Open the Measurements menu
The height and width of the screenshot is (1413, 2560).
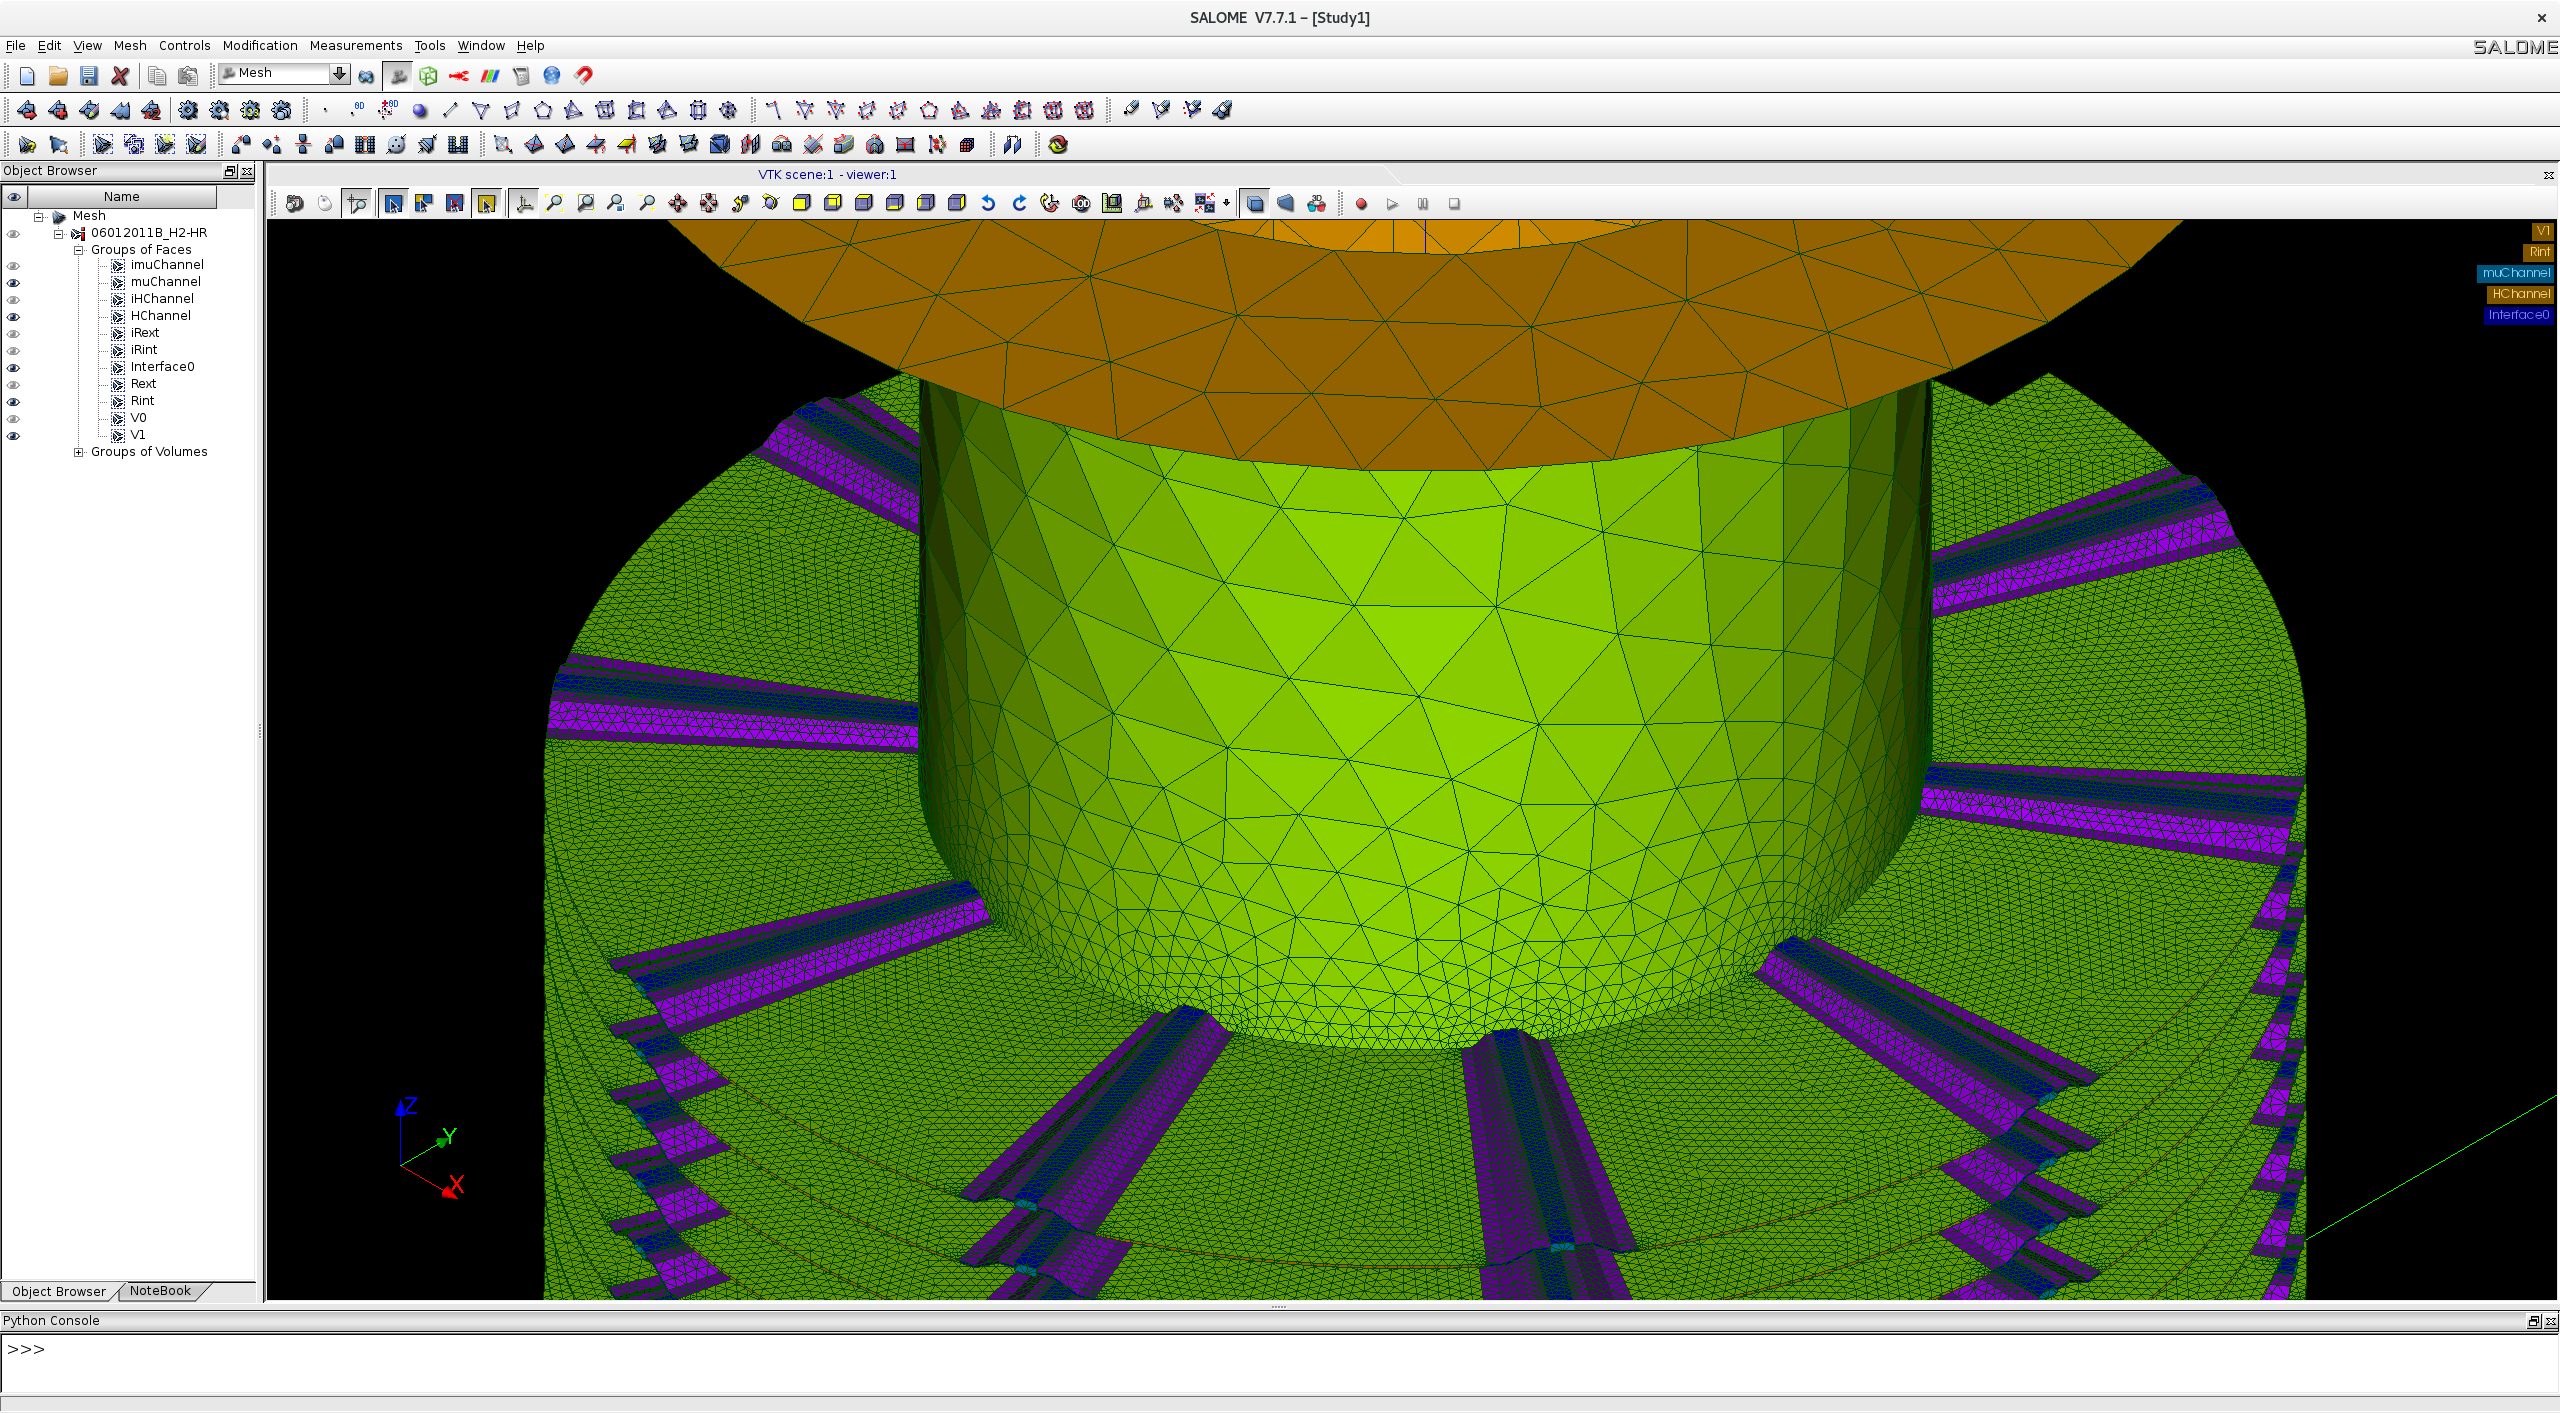(356, 46)
